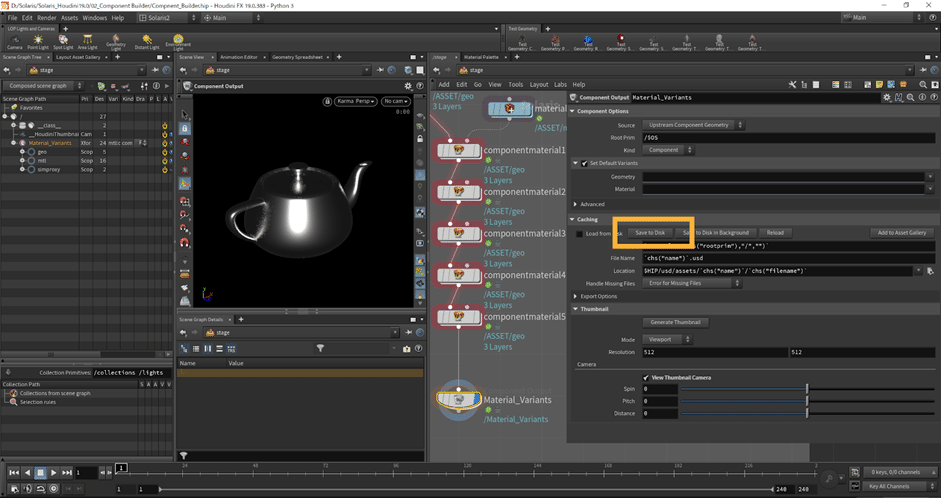This screenshot has height=498, width=941.
Task: Add an Environment Light from shelf
Action: [177, 40]
